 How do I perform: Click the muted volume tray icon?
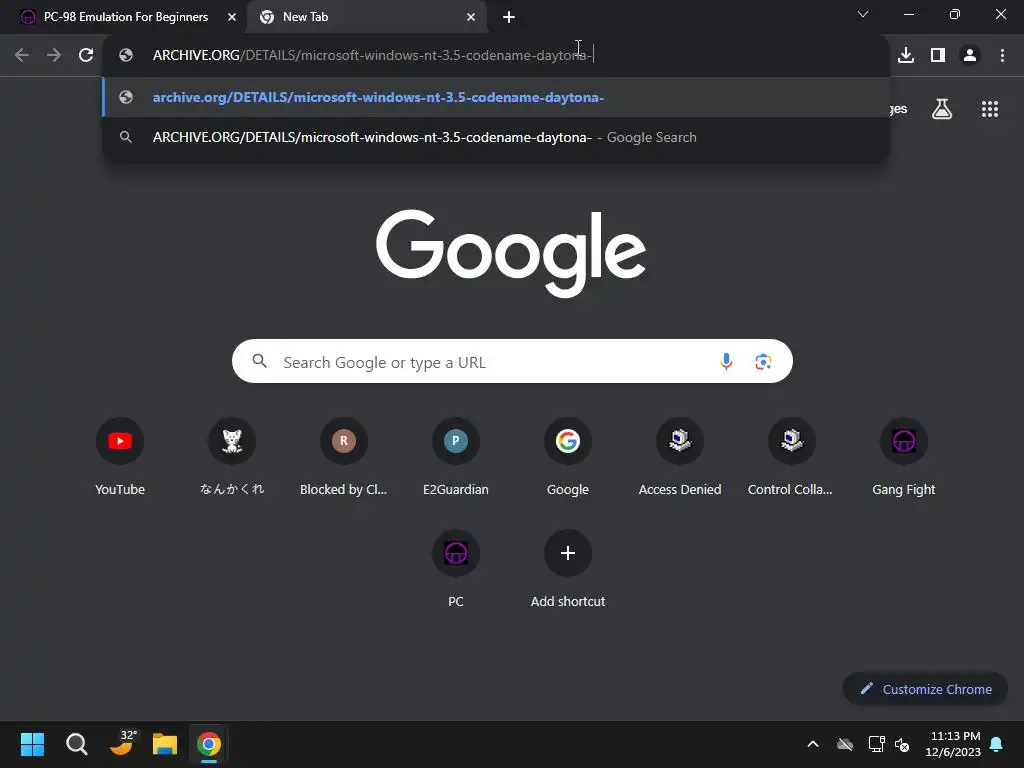click(902, 744)
